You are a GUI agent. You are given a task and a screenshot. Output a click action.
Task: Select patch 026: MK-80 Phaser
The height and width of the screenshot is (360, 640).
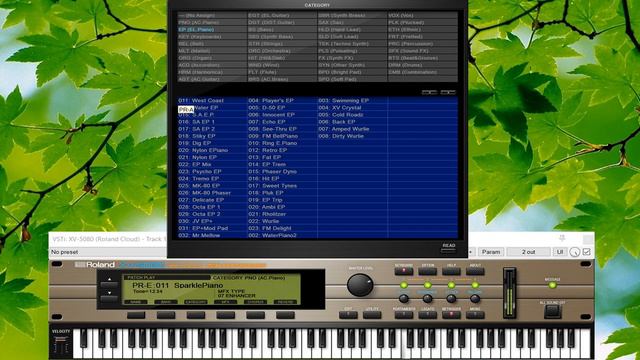click(x=212, y=193)
